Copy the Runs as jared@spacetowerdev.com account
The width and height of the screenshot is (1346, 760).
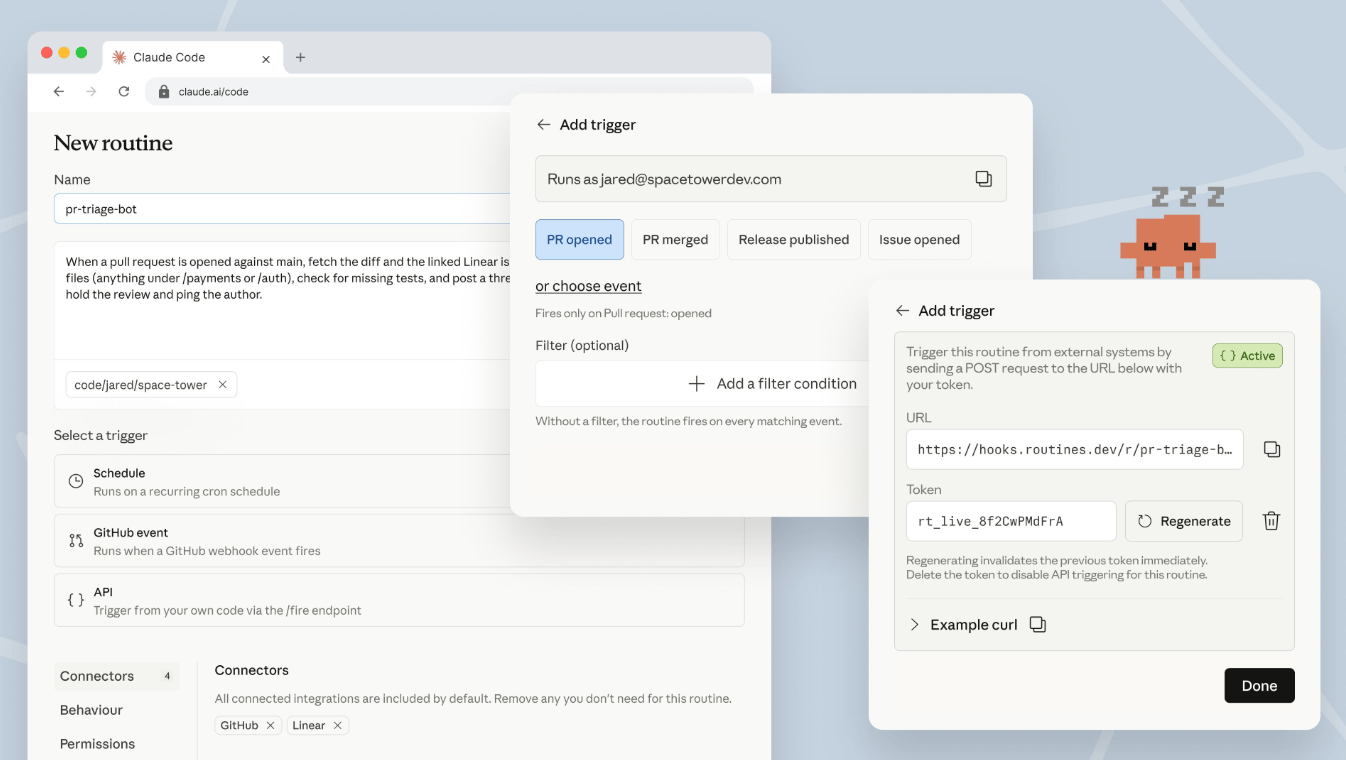point(984,179)
